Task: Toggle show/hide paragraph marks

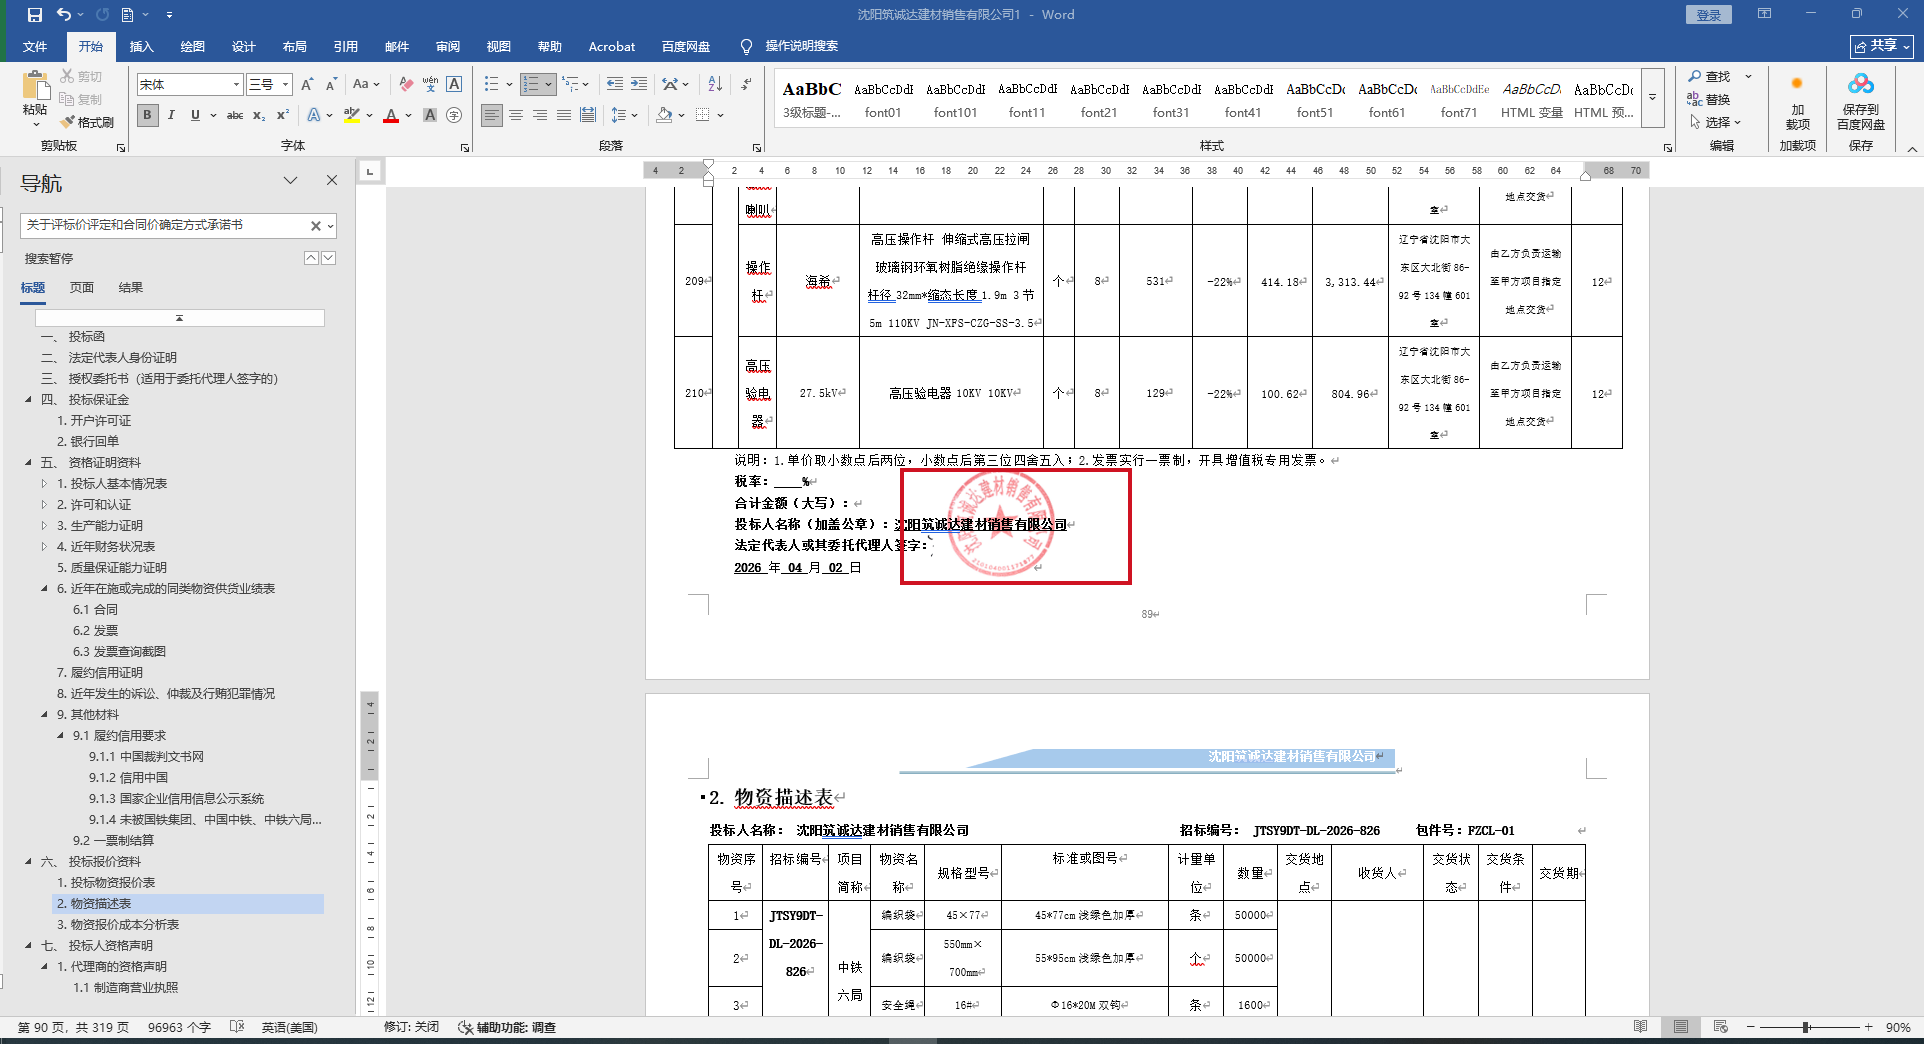Action: click(x=747, y=85)
